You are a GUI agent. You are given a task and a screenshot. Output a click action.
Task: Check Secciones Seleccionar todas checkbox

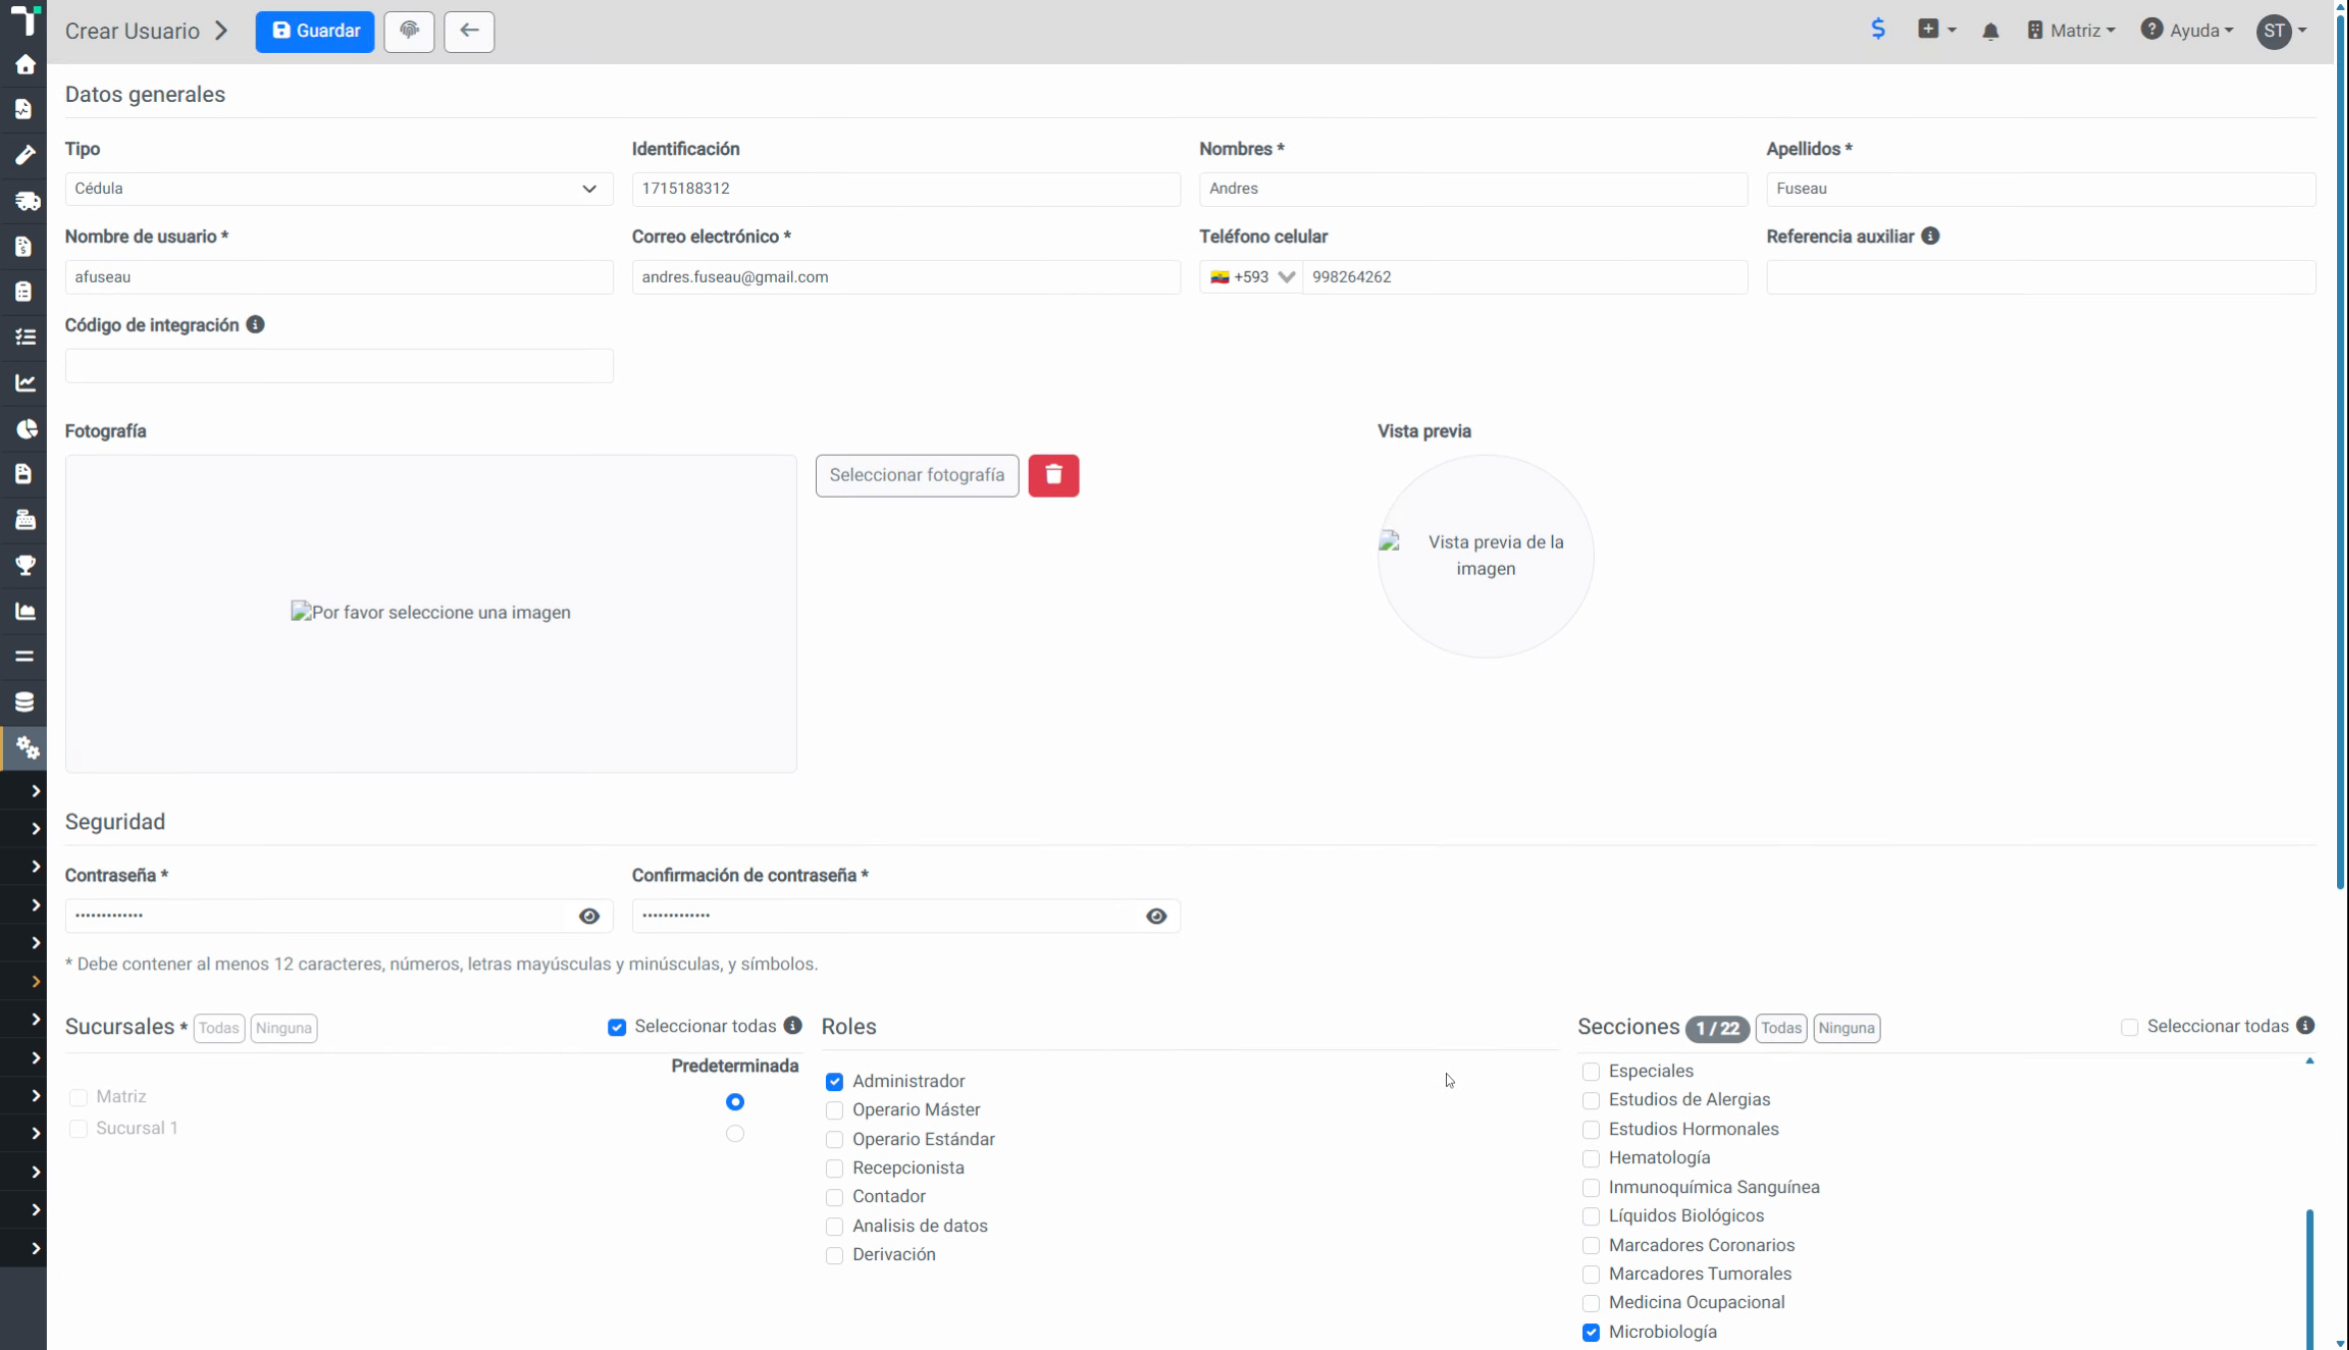tap(2129, 1028)
